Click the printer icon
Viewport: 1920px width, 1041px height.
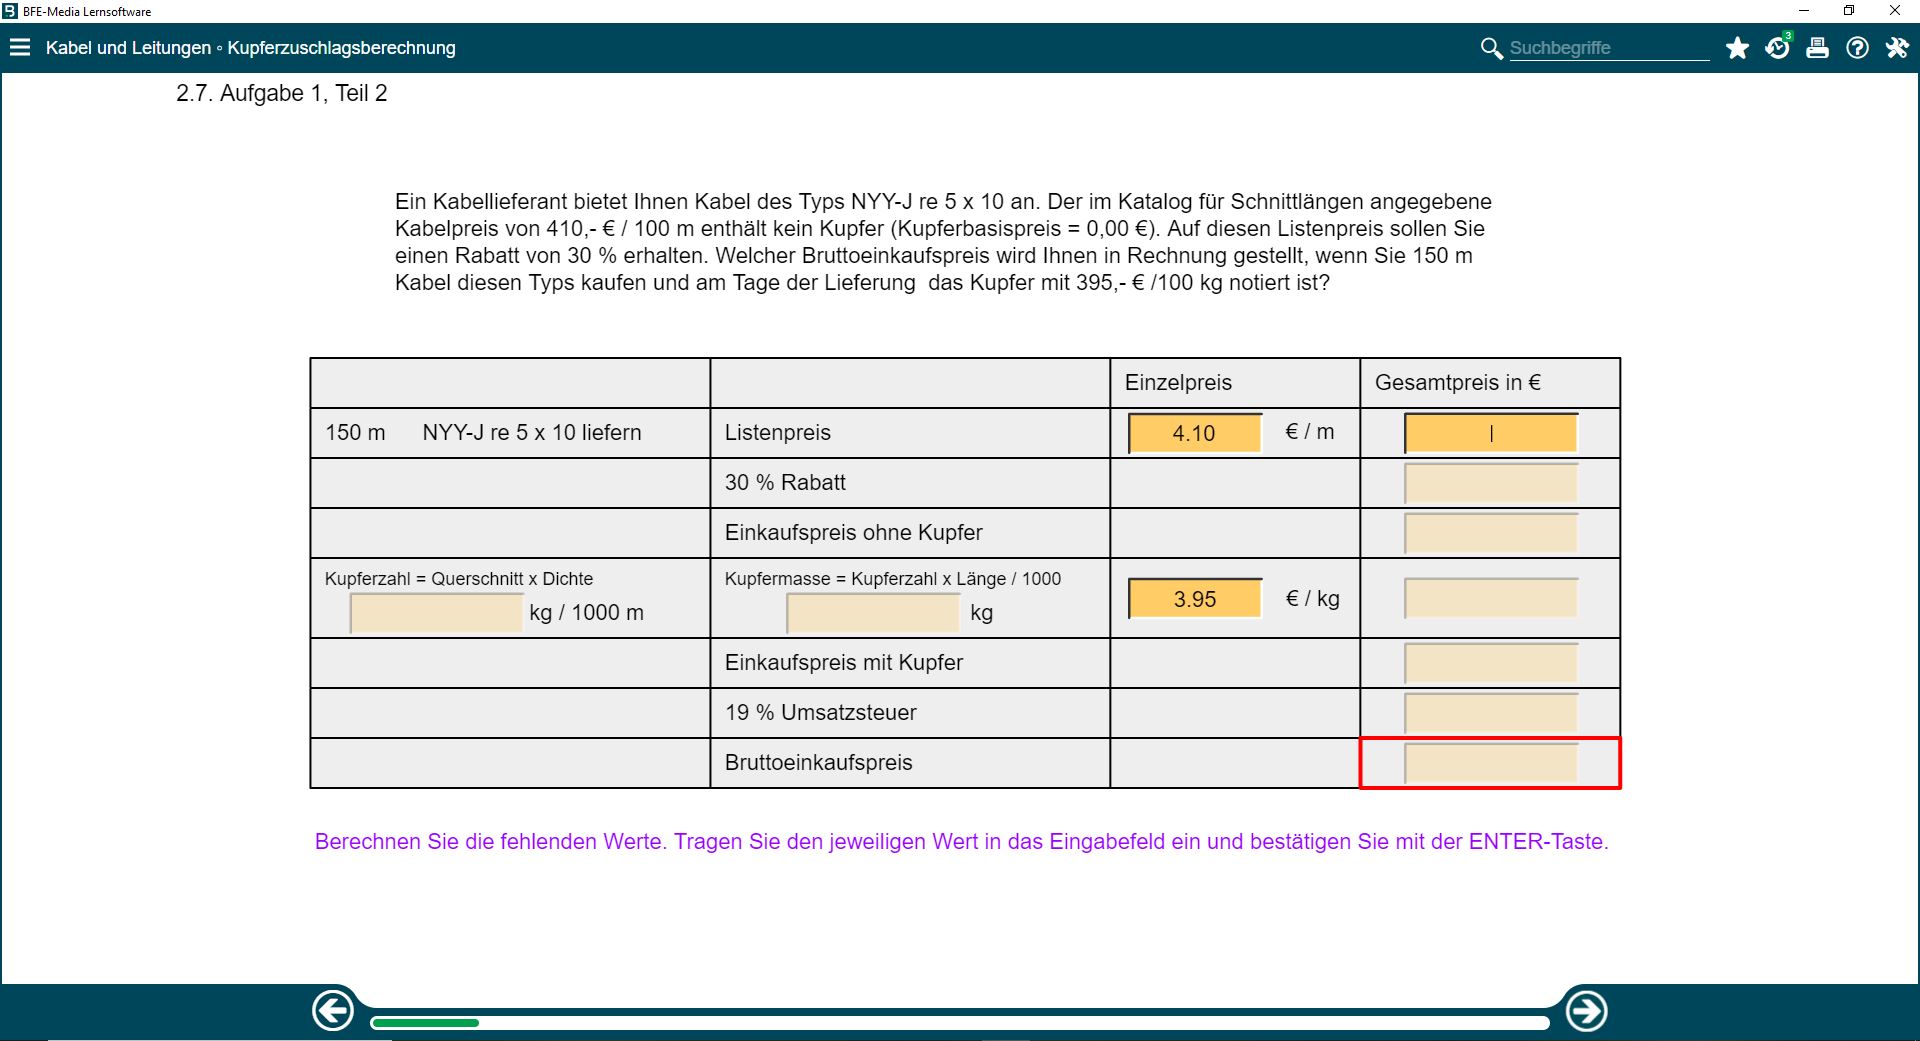1817,48
